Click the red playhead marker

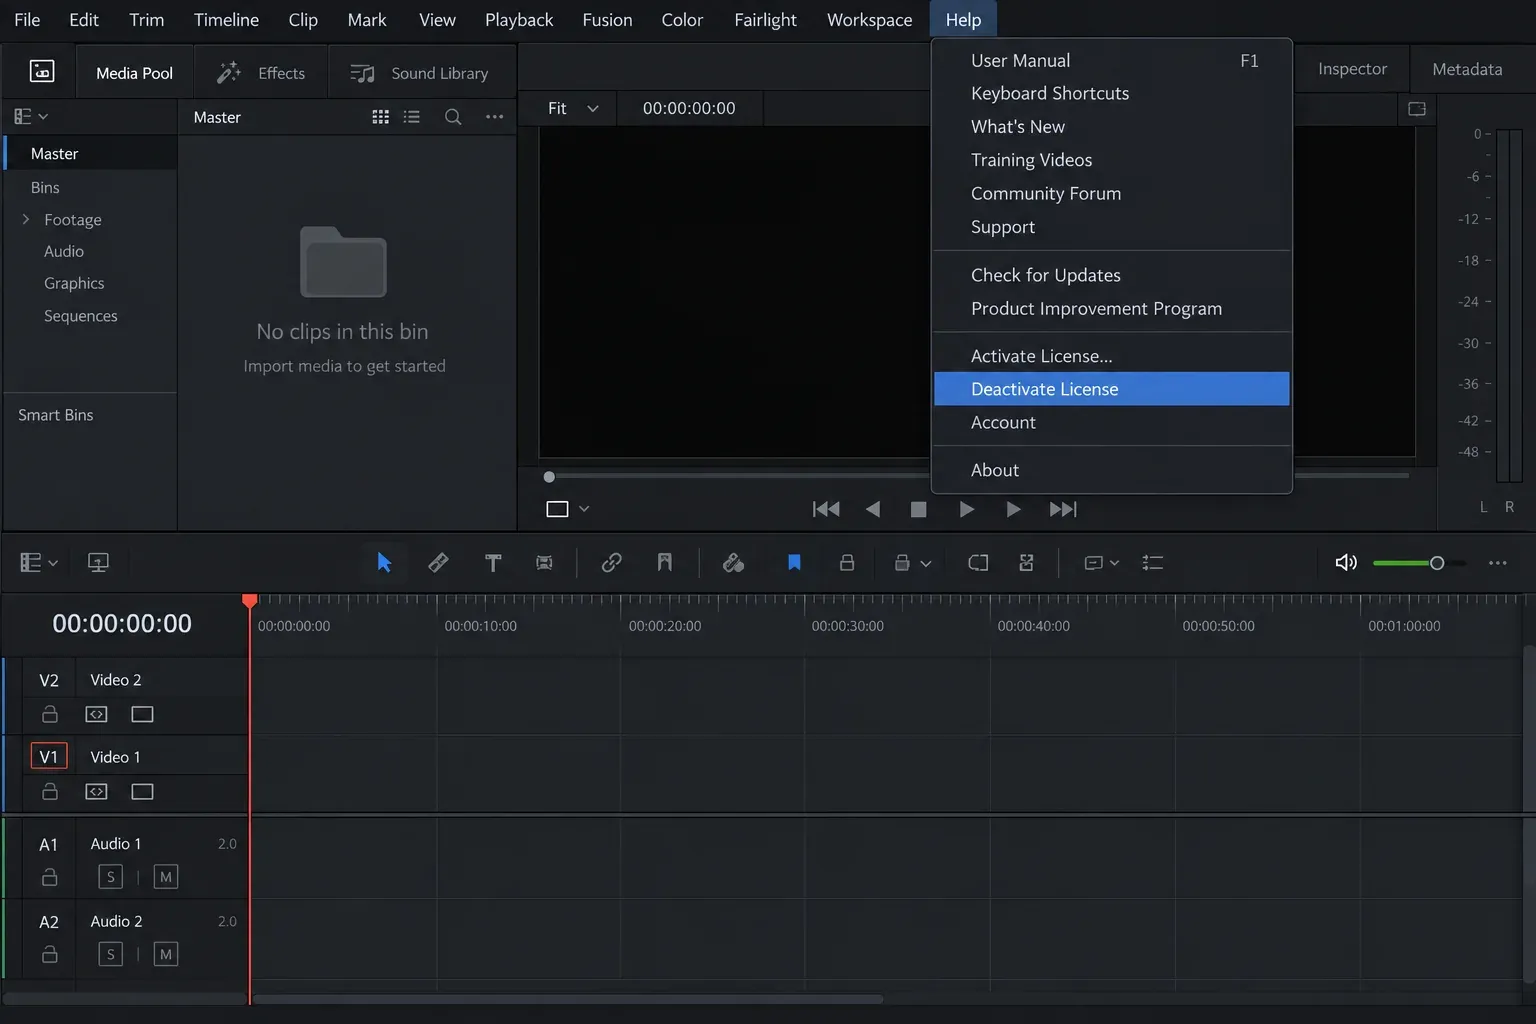click(250, 600)
